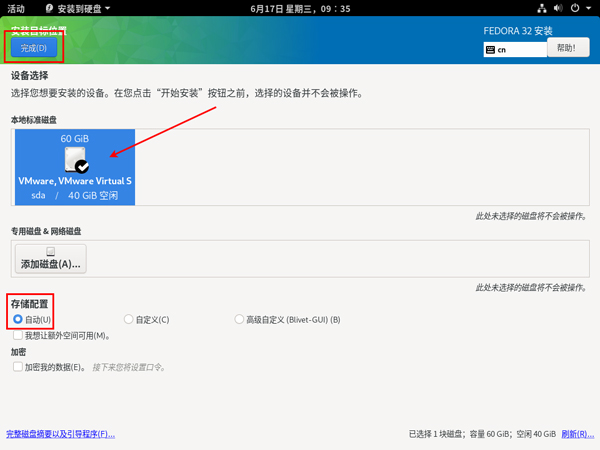Image resolution: width=600 pixels, height=450 pixels.
Task: Click the power icon in top bar
Action: (x=576, y=8)
